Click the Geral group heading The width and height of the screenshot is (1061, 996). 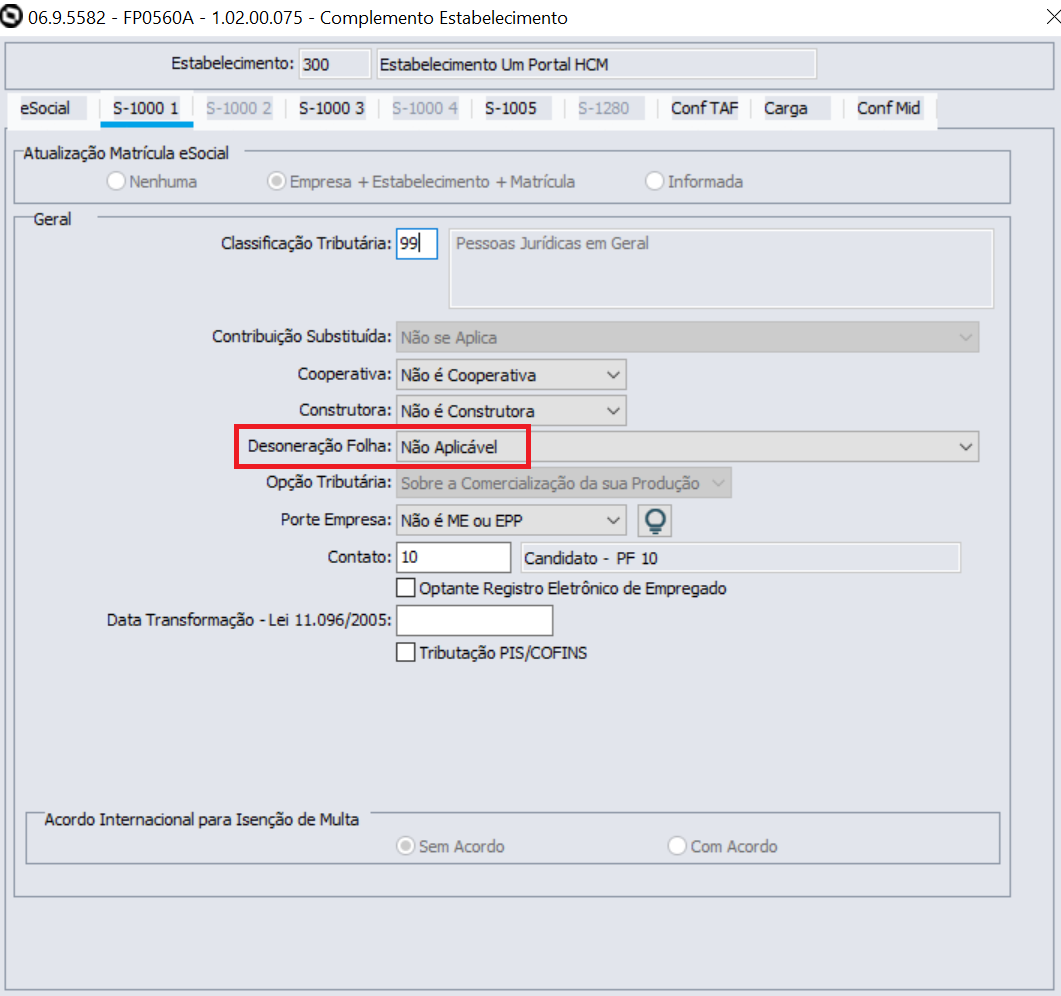click(52, 219)
